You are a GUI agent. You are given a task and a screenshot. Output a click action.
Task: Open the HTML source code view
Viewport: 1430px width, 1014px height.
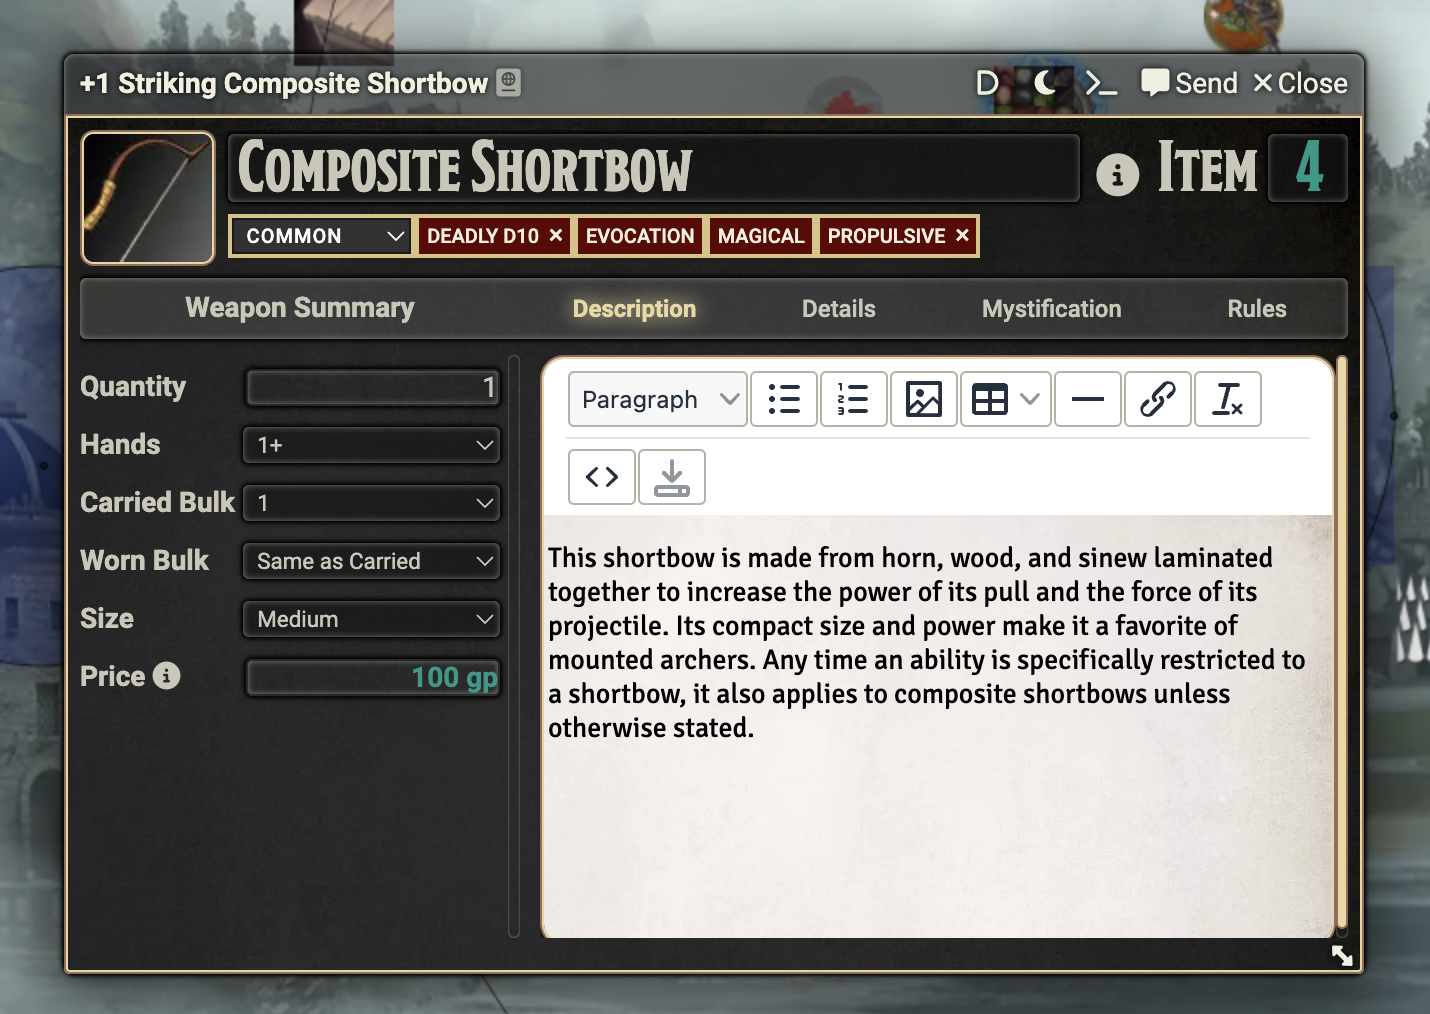pyautogui.click(x=601, y=477)
